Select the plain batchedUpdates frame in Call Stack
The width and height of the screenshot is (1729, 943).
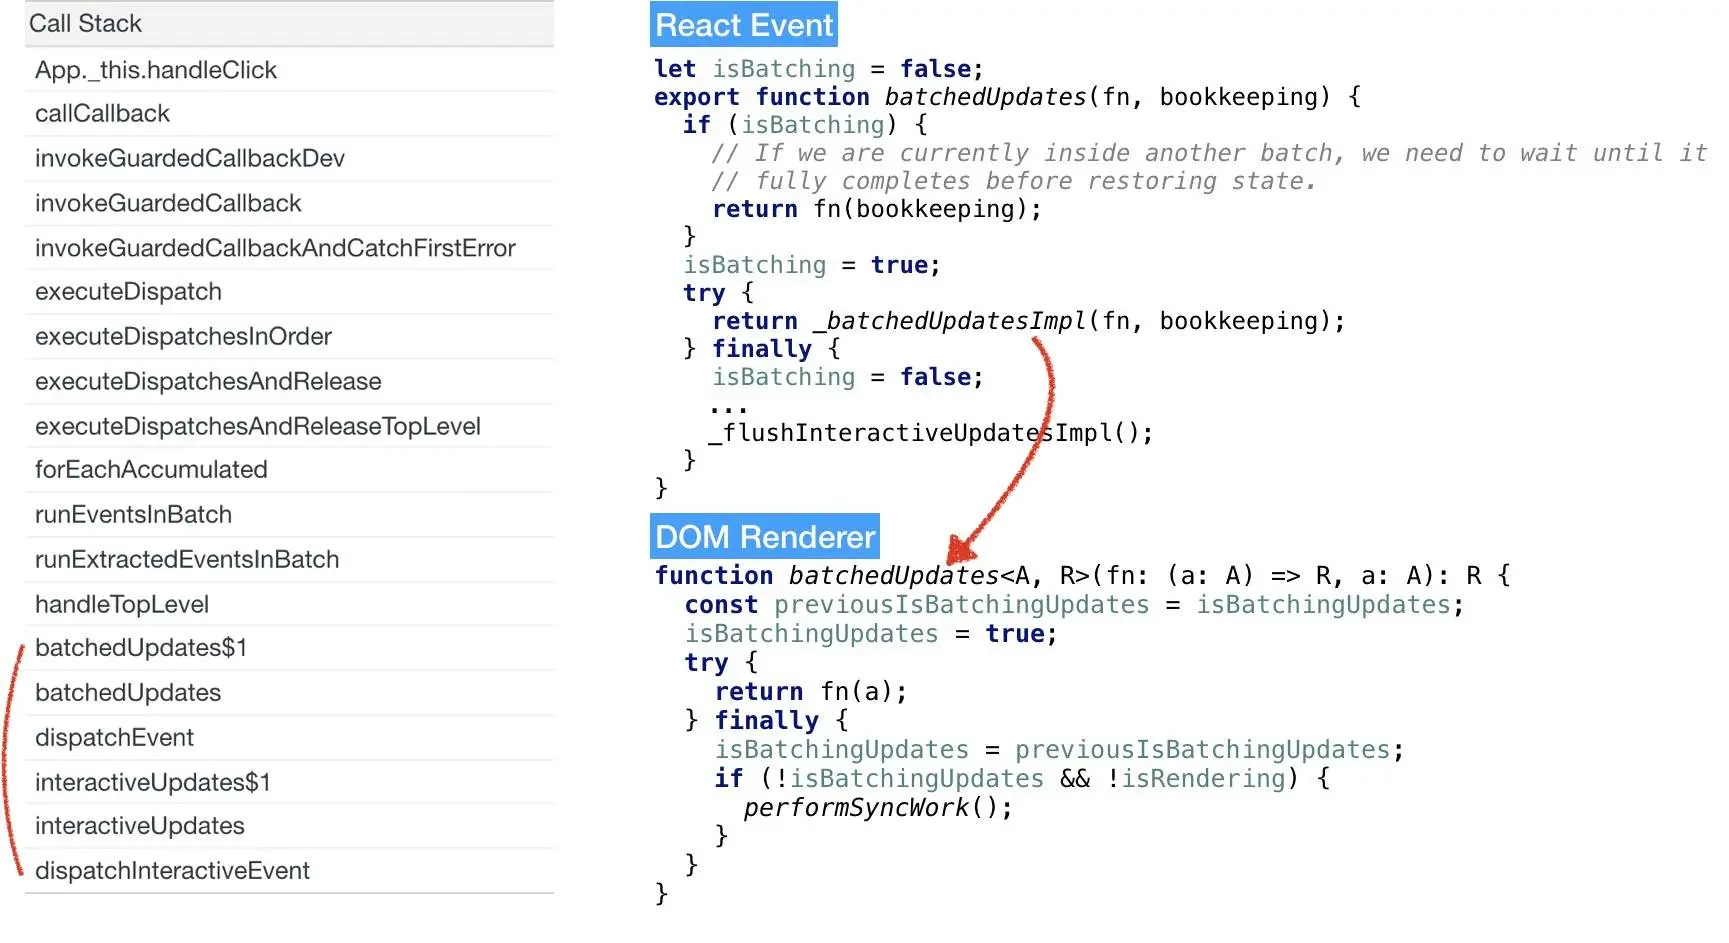(289, 693)
